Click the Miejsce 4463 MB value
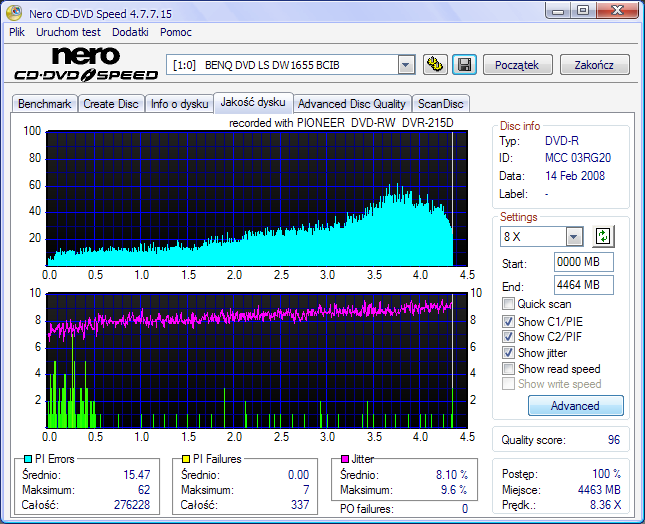This screenshot has width=645, height=524. tap(599, 489)
